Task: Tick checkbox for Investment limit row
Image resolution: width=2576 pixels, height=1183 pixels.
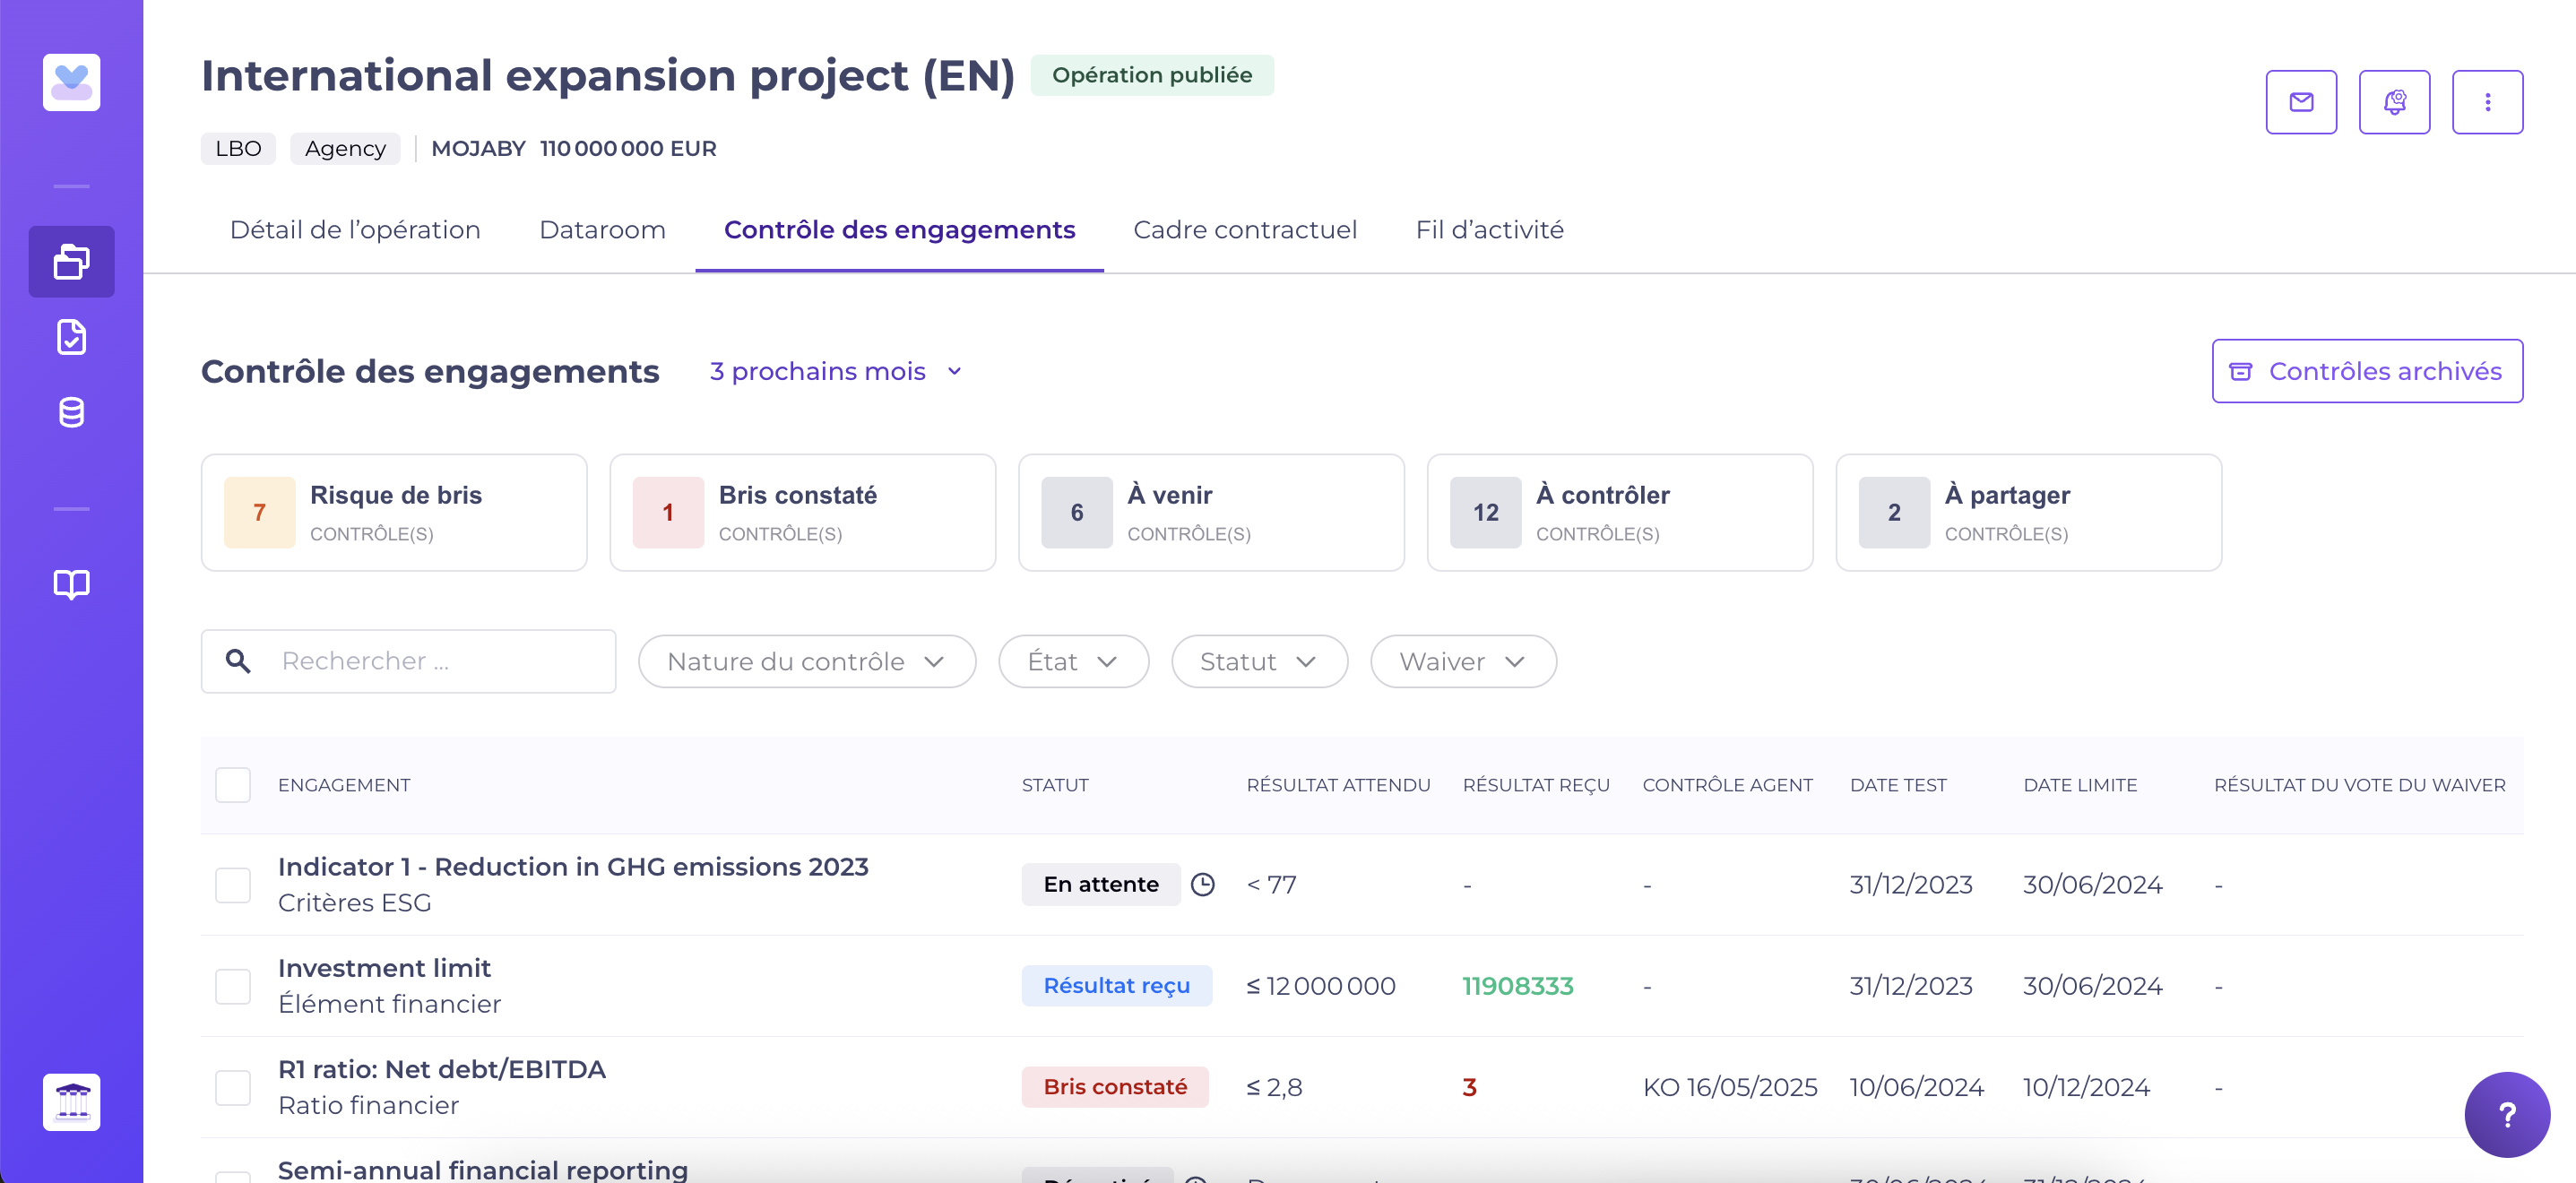Action: (233, 986)
